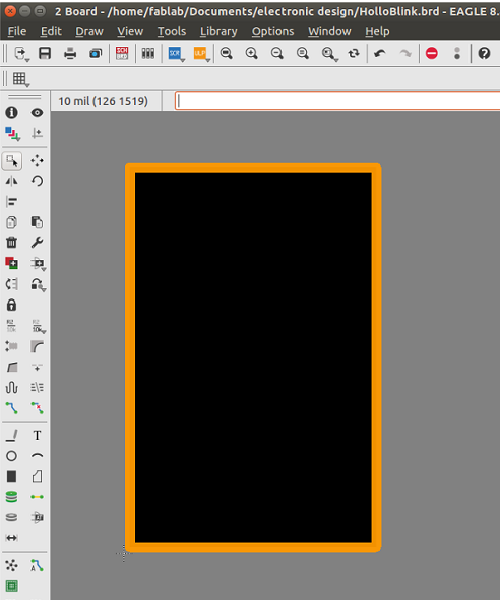
Task: Select the Move tool
Action: pos(37,161)
